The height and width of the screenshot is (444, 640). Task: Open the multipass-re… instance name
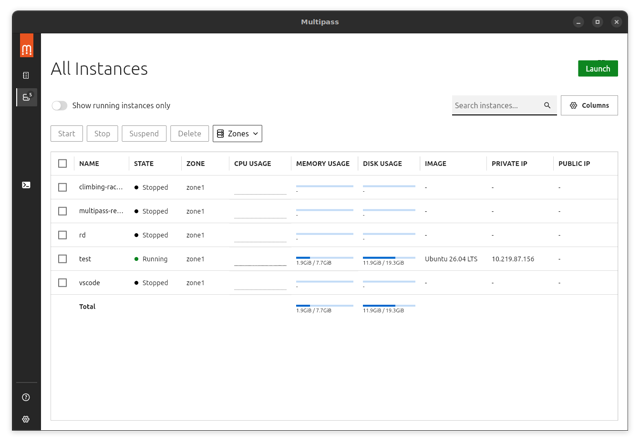[x=101, y=211]
